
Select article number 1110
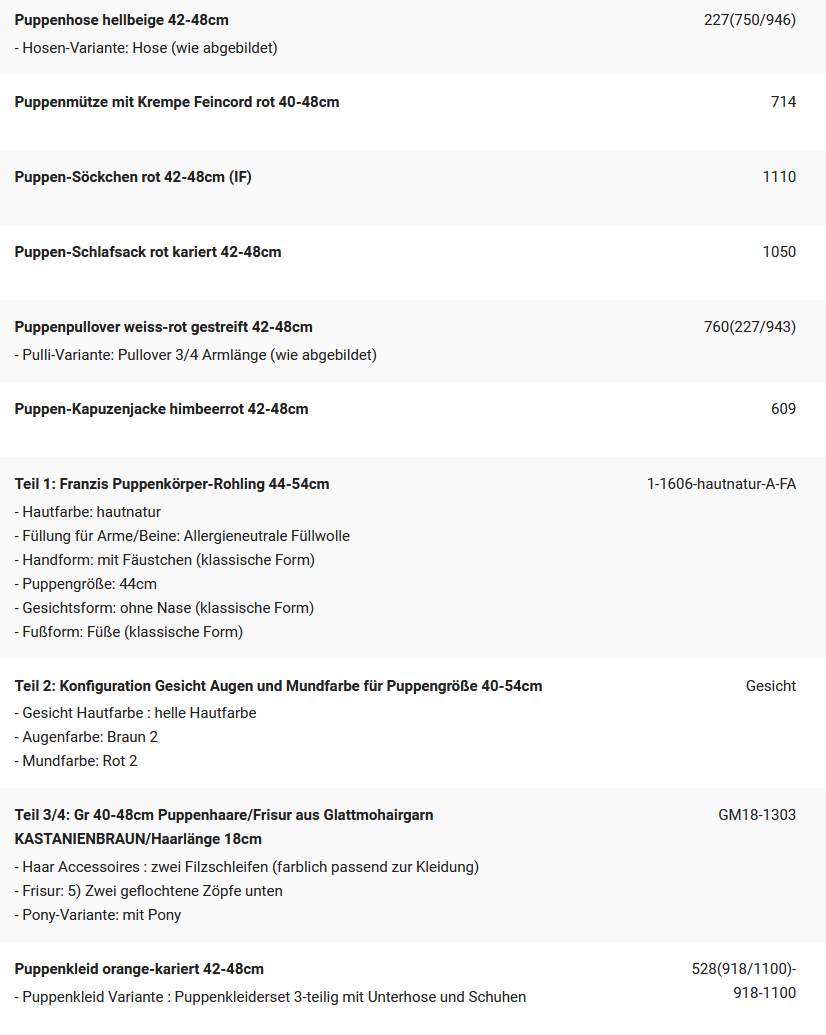click(x=779, y=177)
